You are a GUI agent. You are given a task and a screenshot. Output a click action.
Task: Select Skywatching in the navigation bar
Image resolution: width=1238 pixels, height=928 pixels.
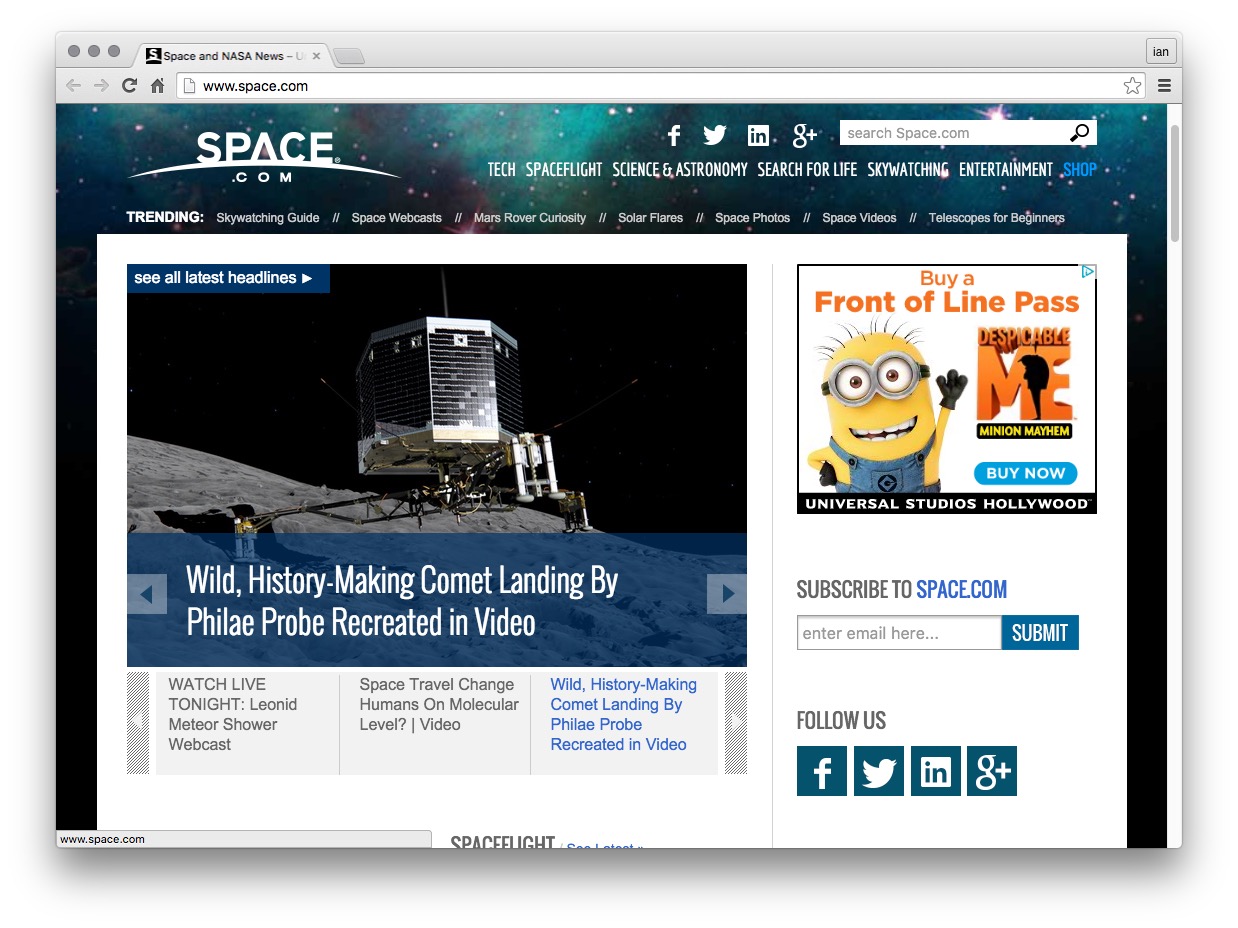point(907,170)
